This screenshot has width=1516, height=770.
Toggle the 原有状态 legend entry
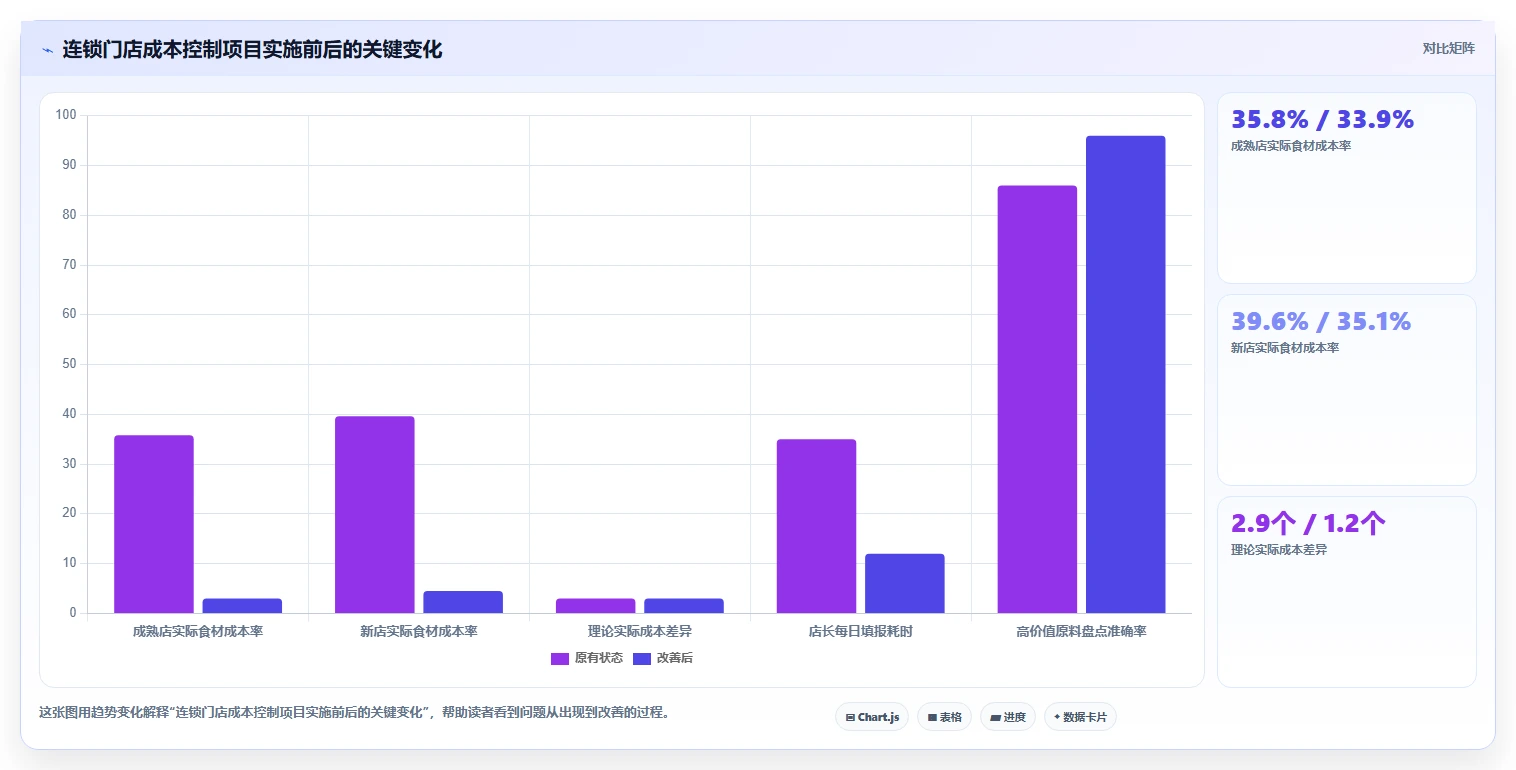click(x=587, y=658)
